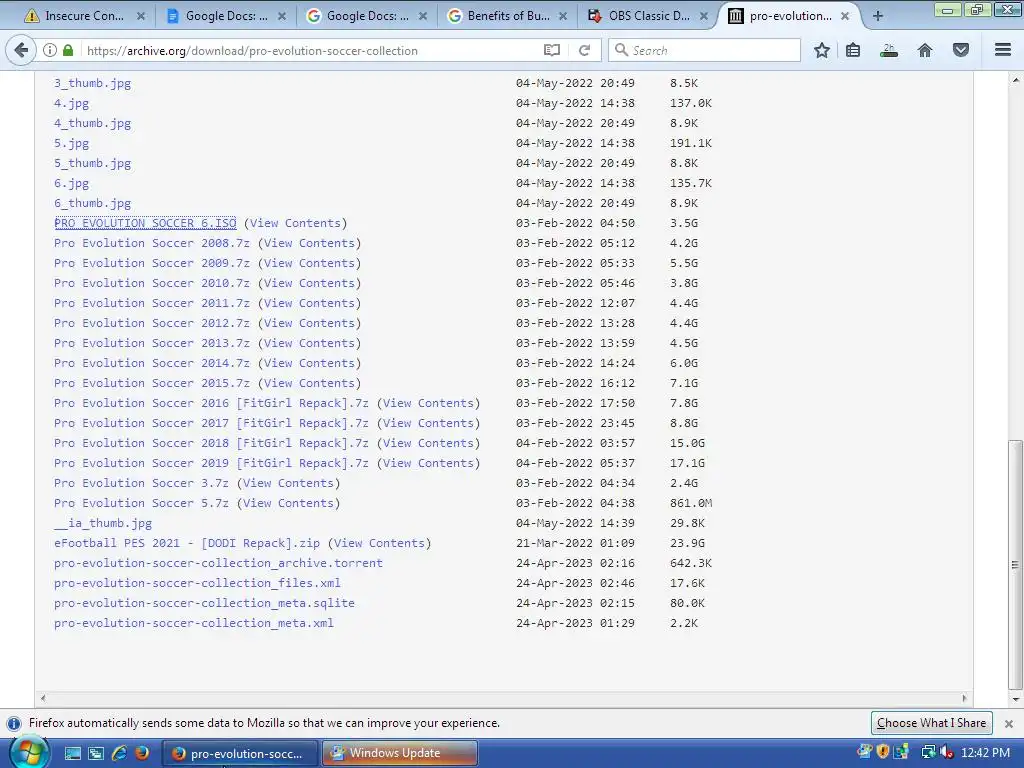Close the Insecure Connection tab
Viewport: 1024px width, 768px height.
(x=140, y=16)
